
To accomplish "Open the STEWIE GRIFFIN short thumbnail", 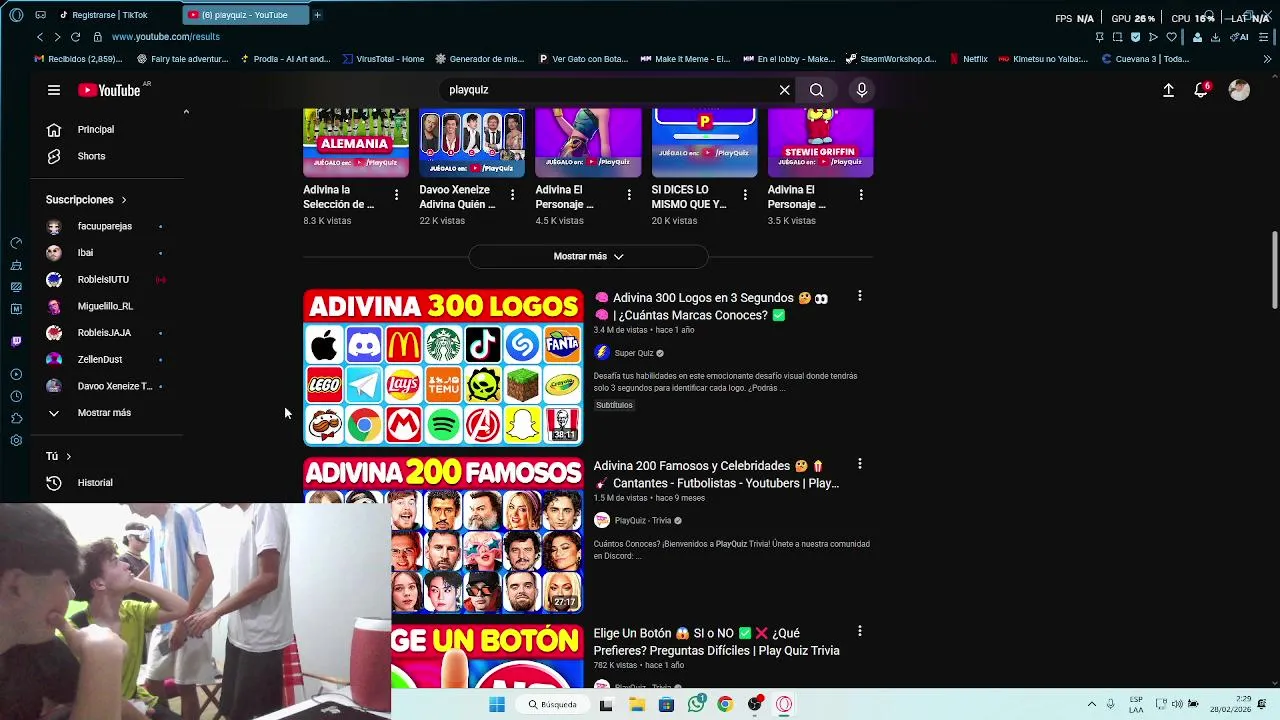I will 820,143.
